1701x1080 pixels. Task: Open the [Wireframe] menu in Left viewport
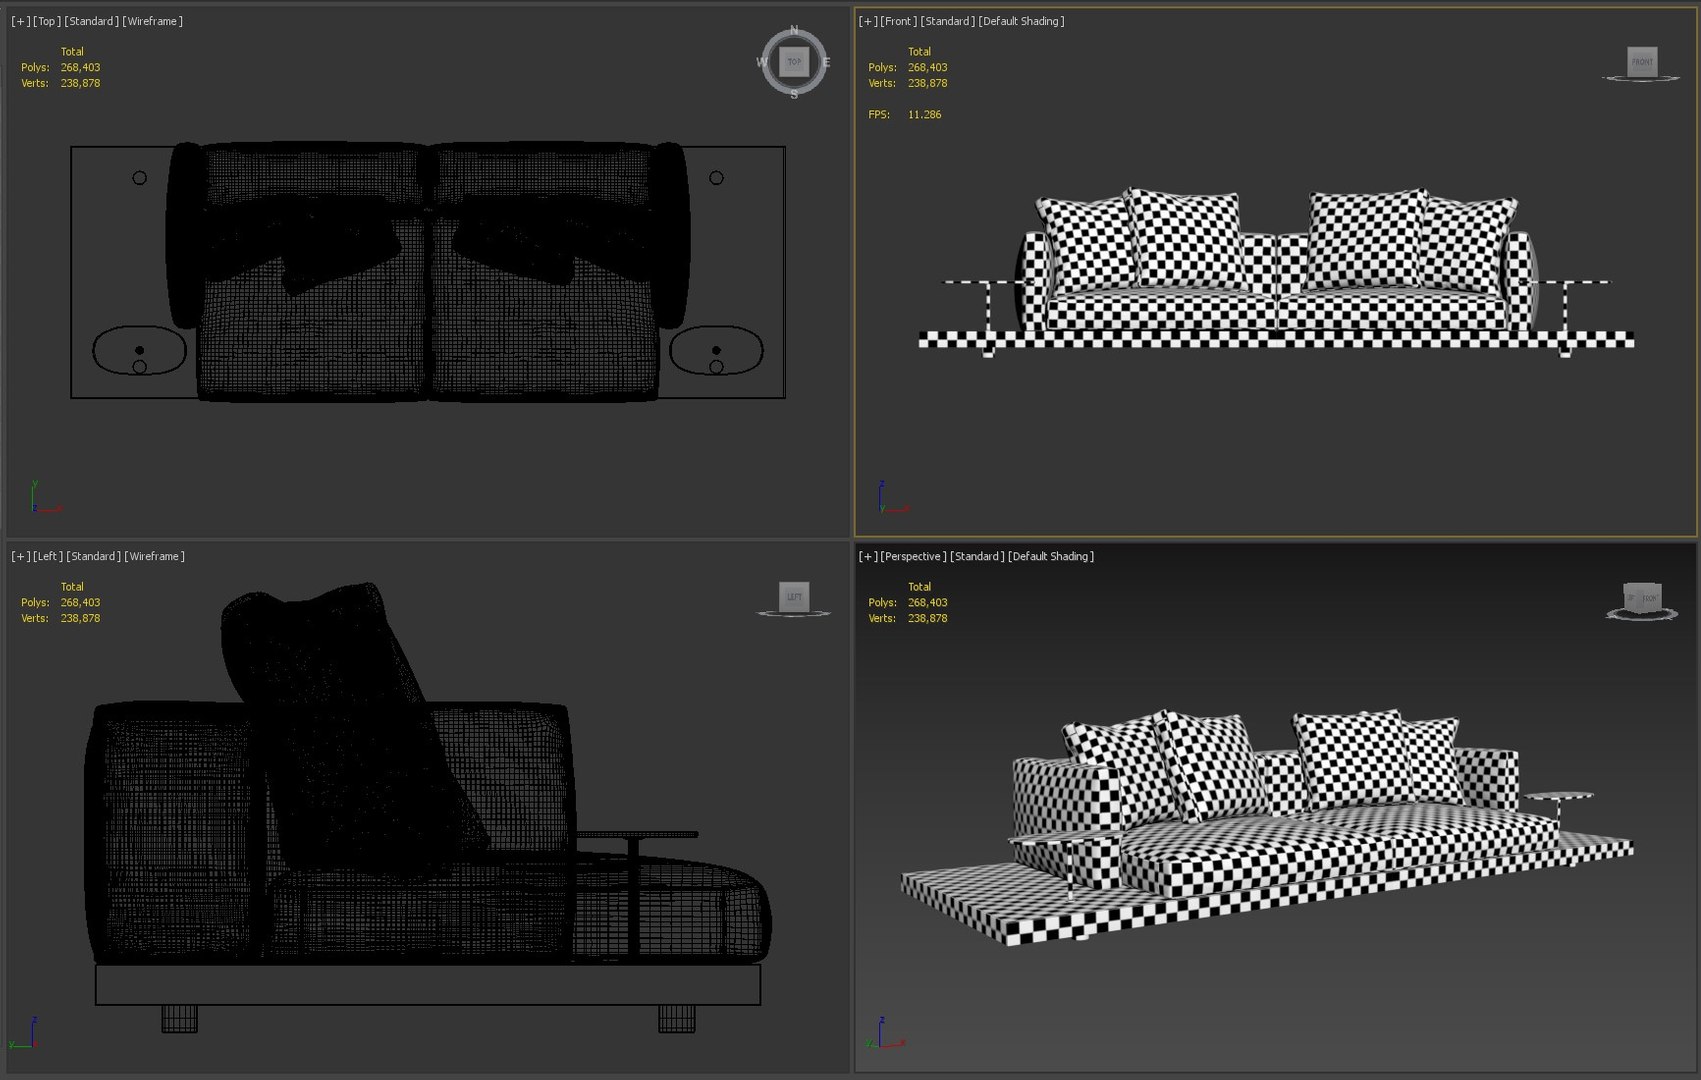click(154, 556)
